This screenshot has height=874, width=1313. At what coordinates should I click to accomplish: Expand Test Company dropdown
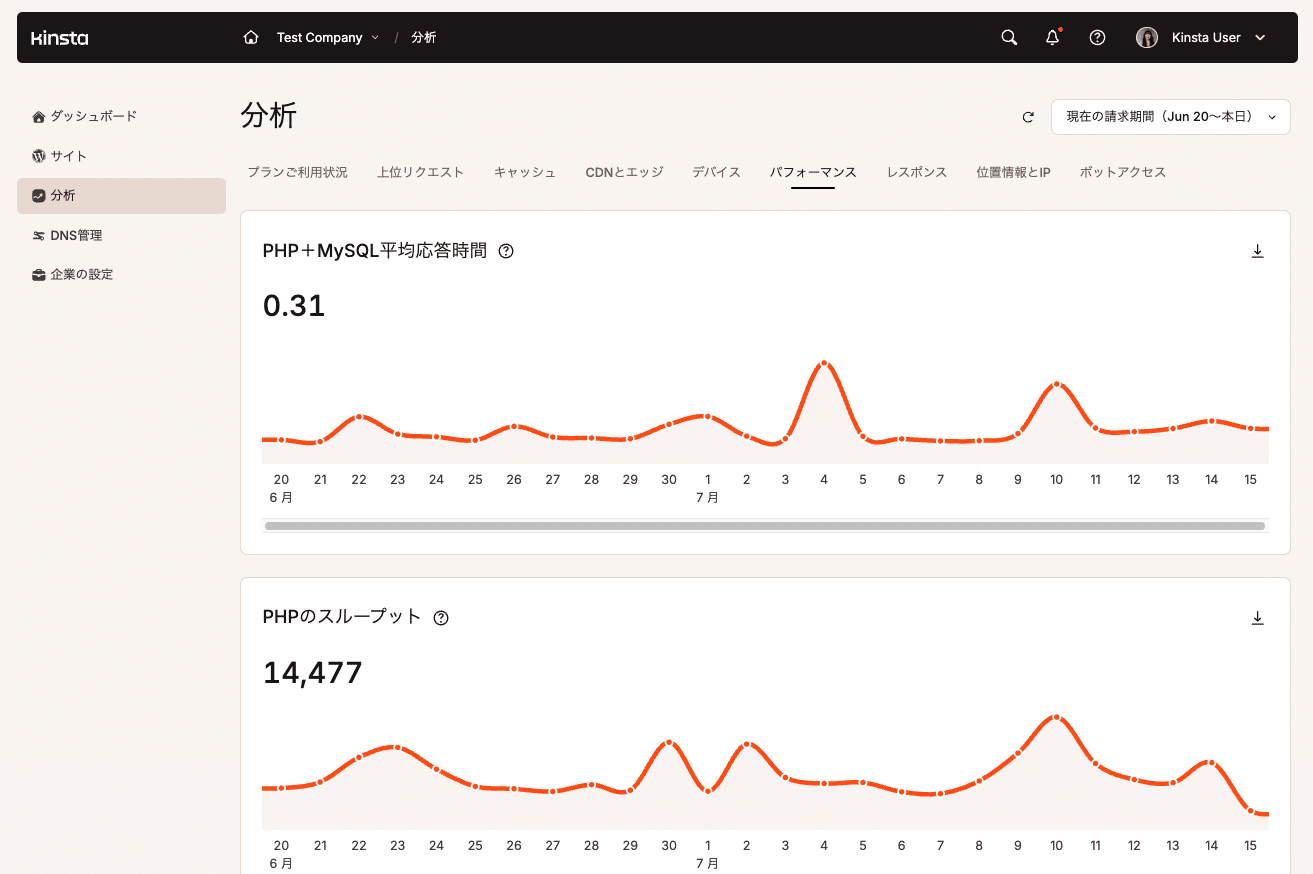tap(328, 38)
